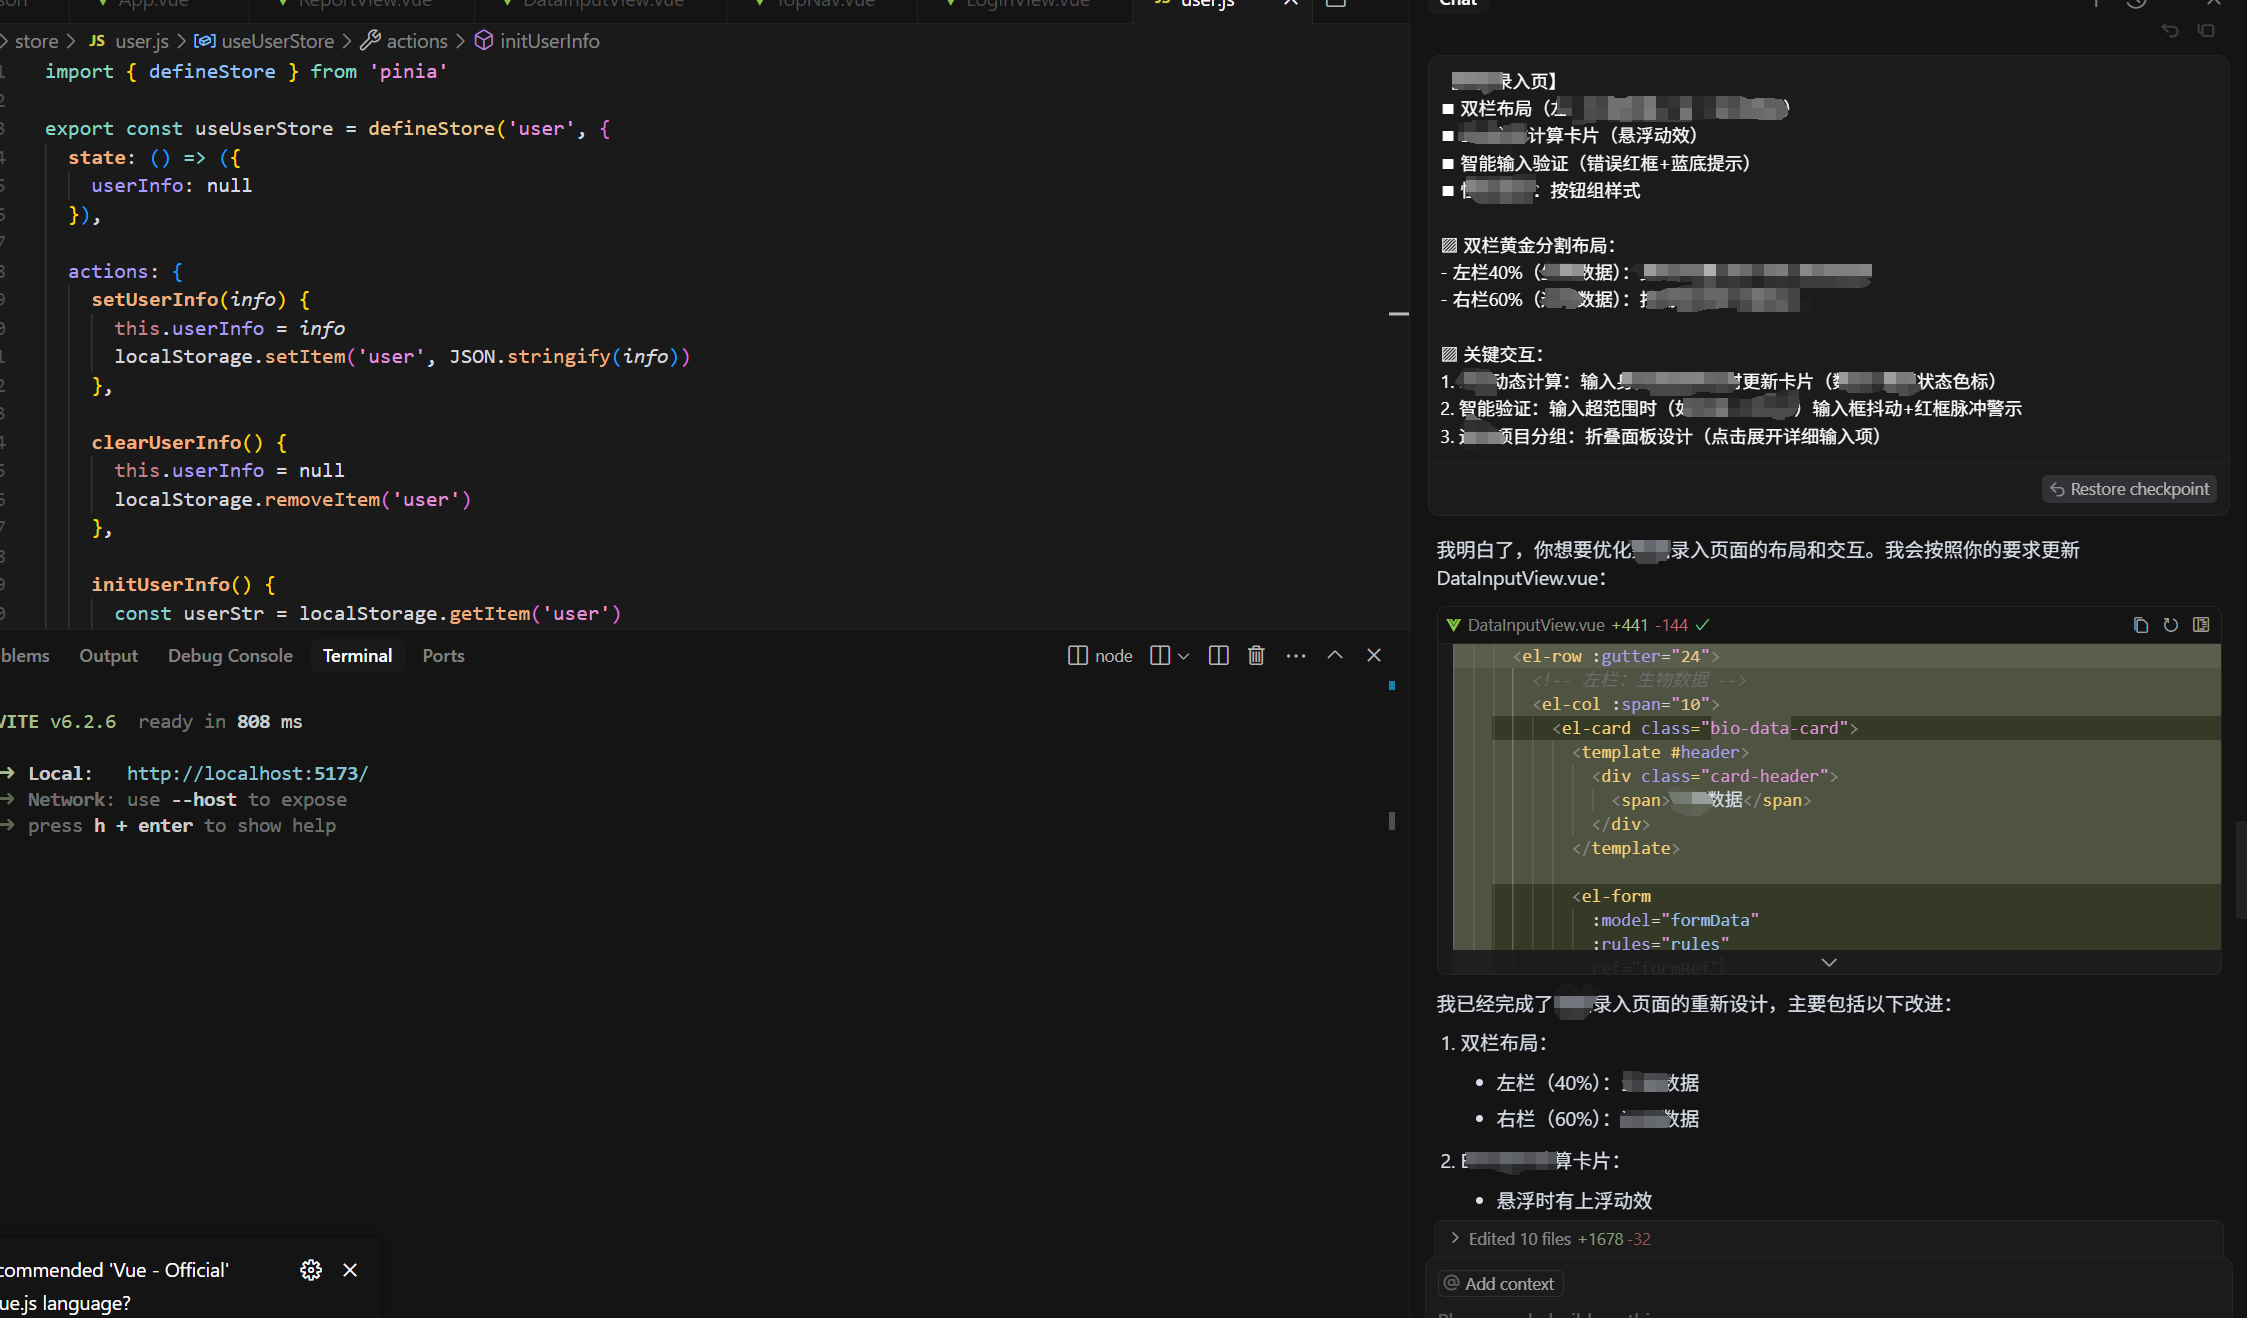
Task: Open the Ports panel tab
Action: coord(443,656)
